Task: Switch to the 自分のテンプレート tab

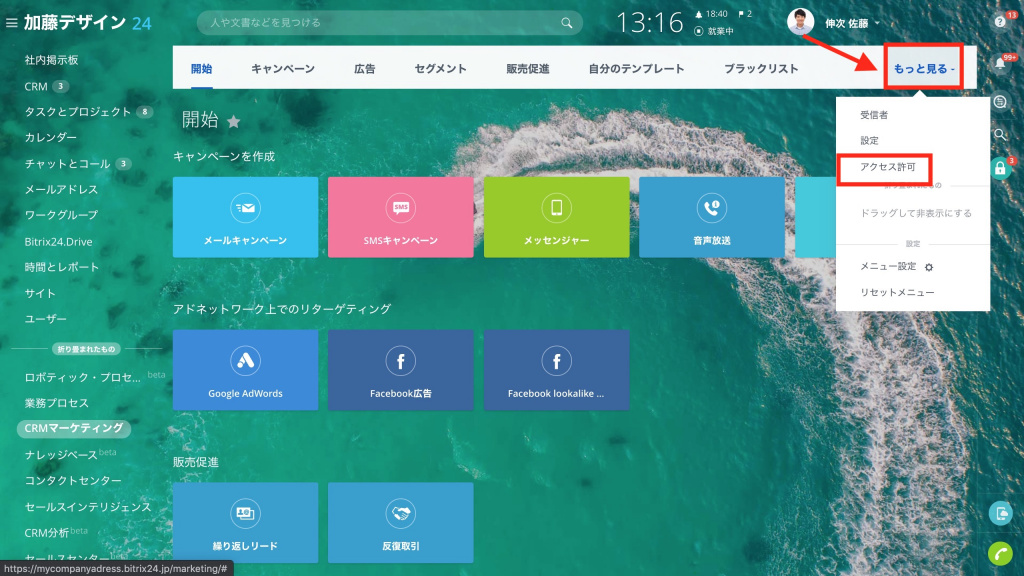Action: point(636,69)
